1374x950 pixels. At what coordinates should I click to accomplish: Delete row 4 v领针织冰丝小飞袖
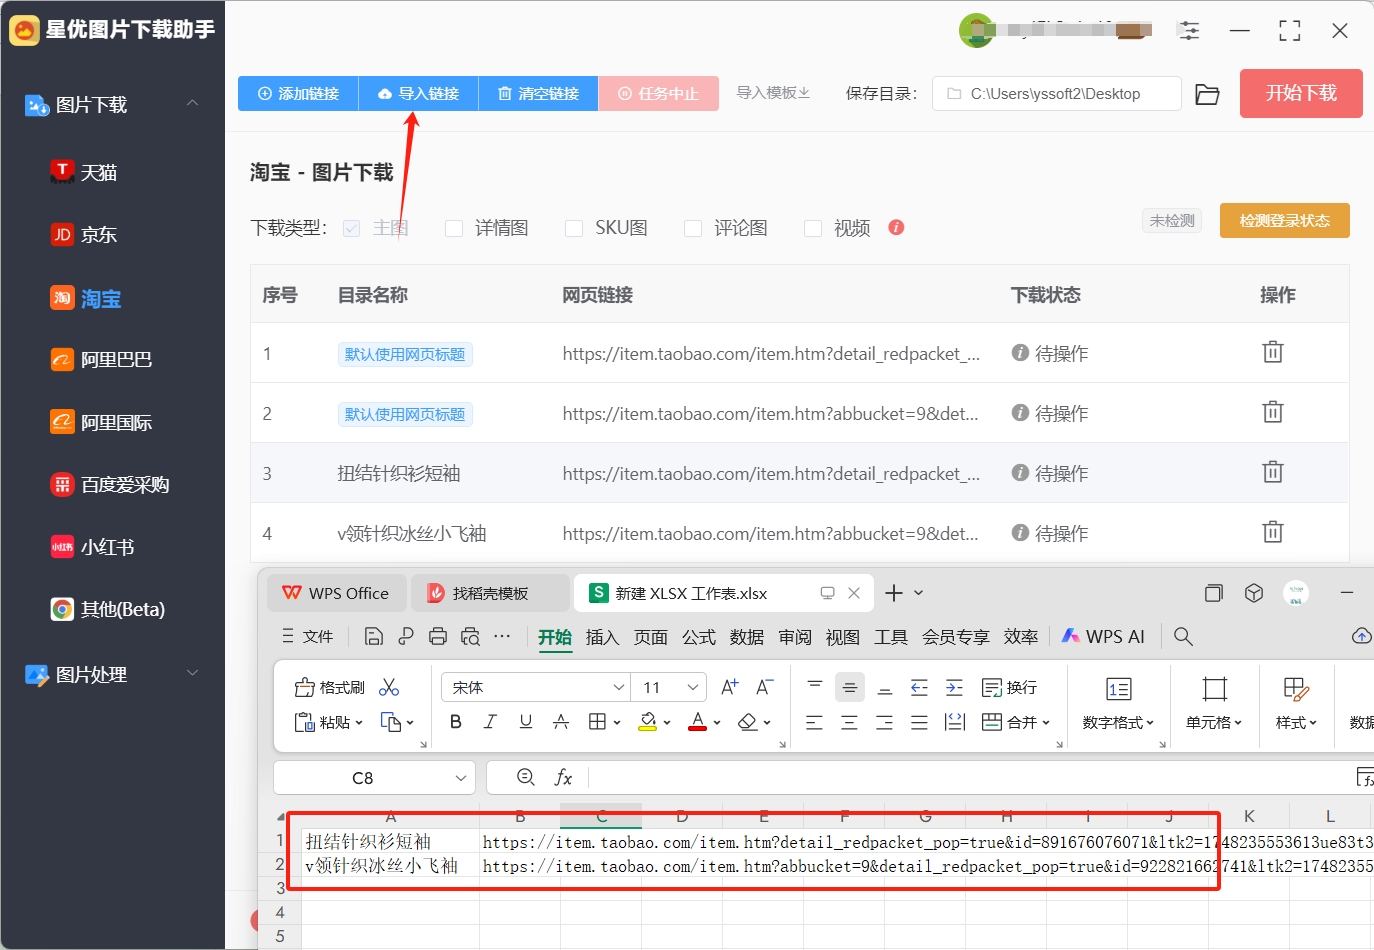(x=1272, y=532)
